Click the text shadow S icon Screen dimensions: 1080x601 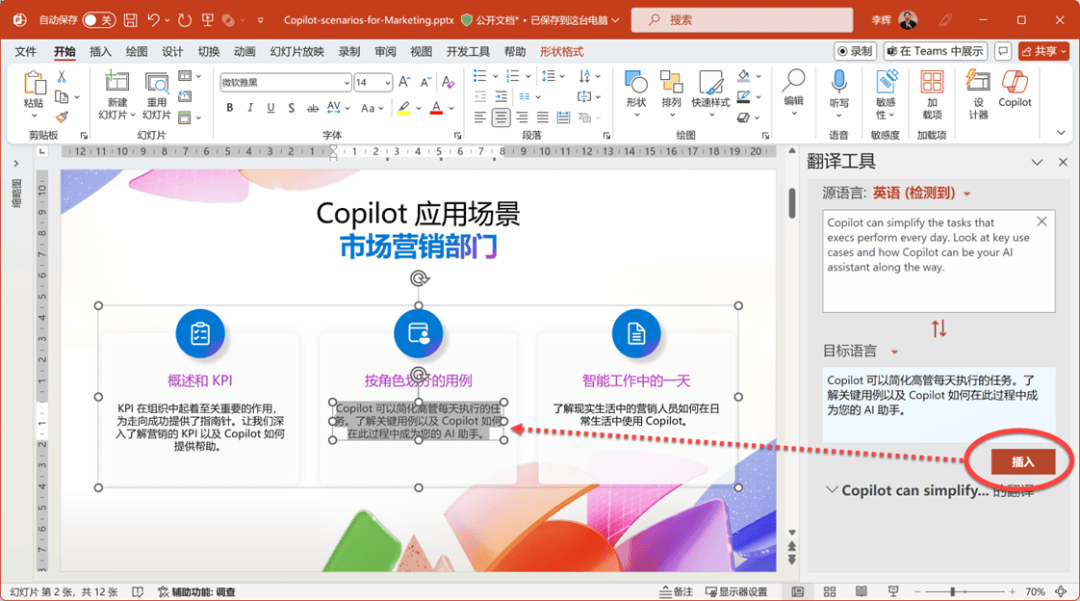(291, 107)
